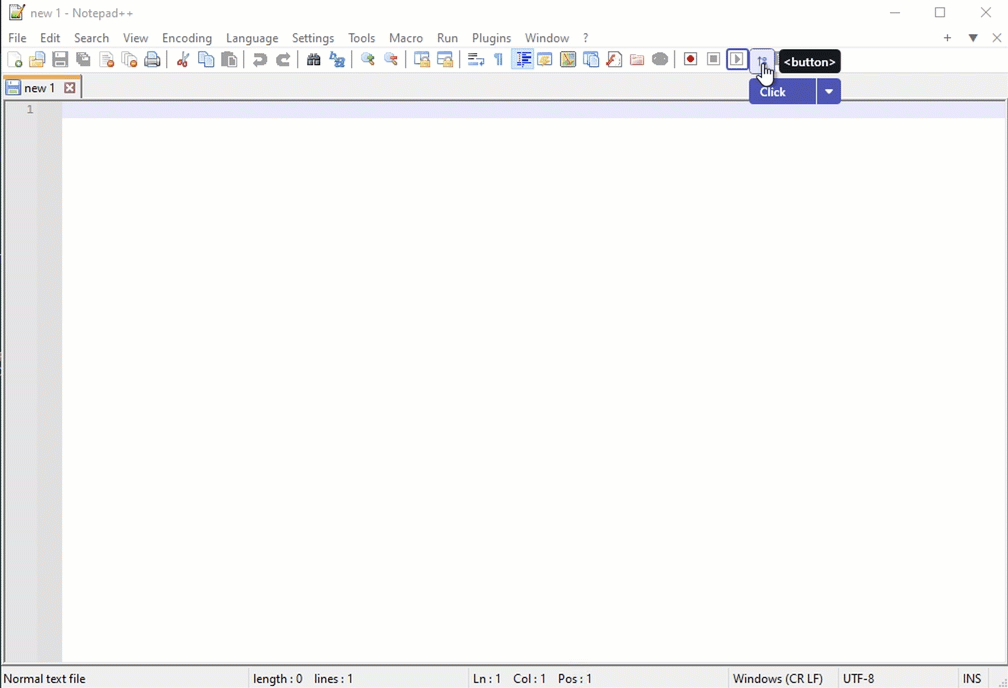Open the Replace dialog icon
Image resolution: width=1008 pixels, height=688 pixels.
click(x=337, y=60)
